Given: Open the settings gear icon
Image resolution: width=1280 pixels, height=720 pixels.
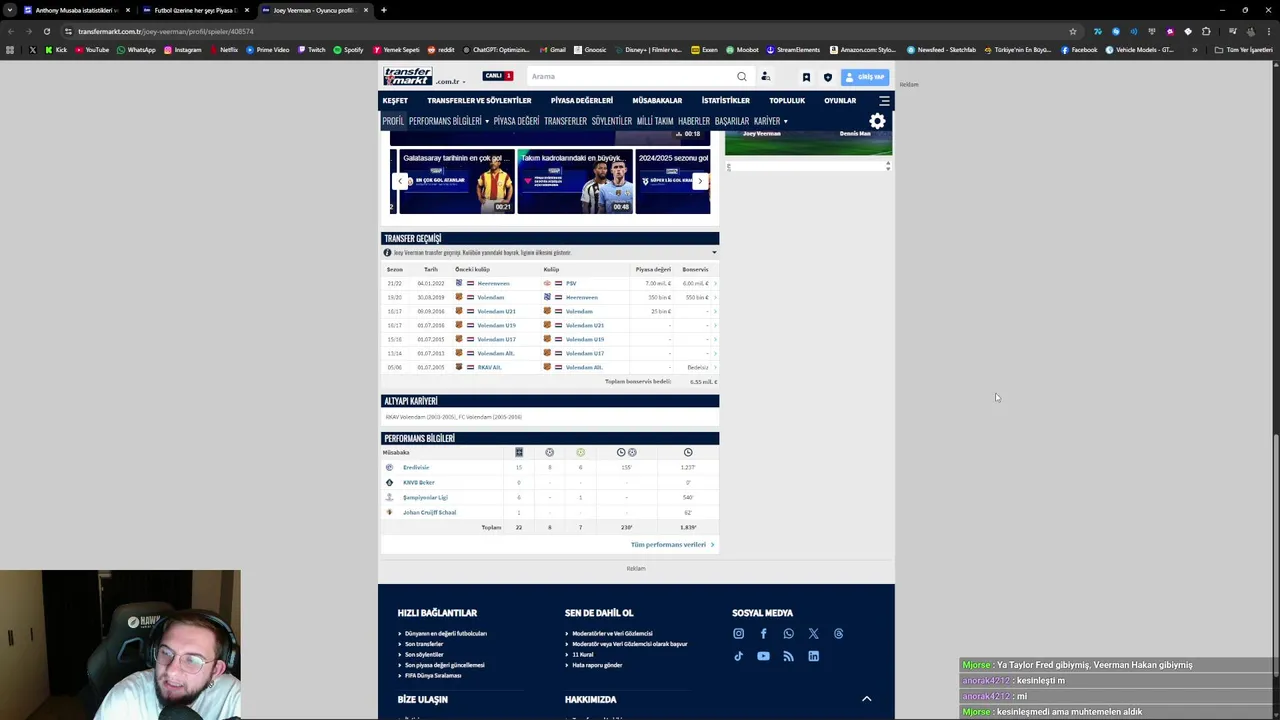Looking at the screenshot, I should (877, 121).
